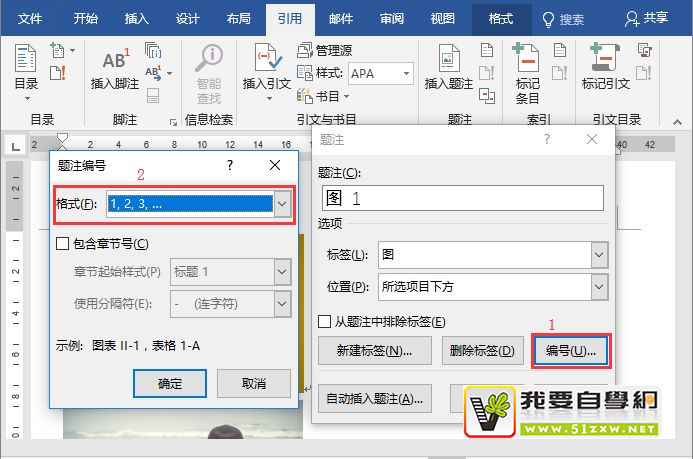Switch to the 邮件 tab
Screen dimensions: 693x459
(x=341, y=19)
